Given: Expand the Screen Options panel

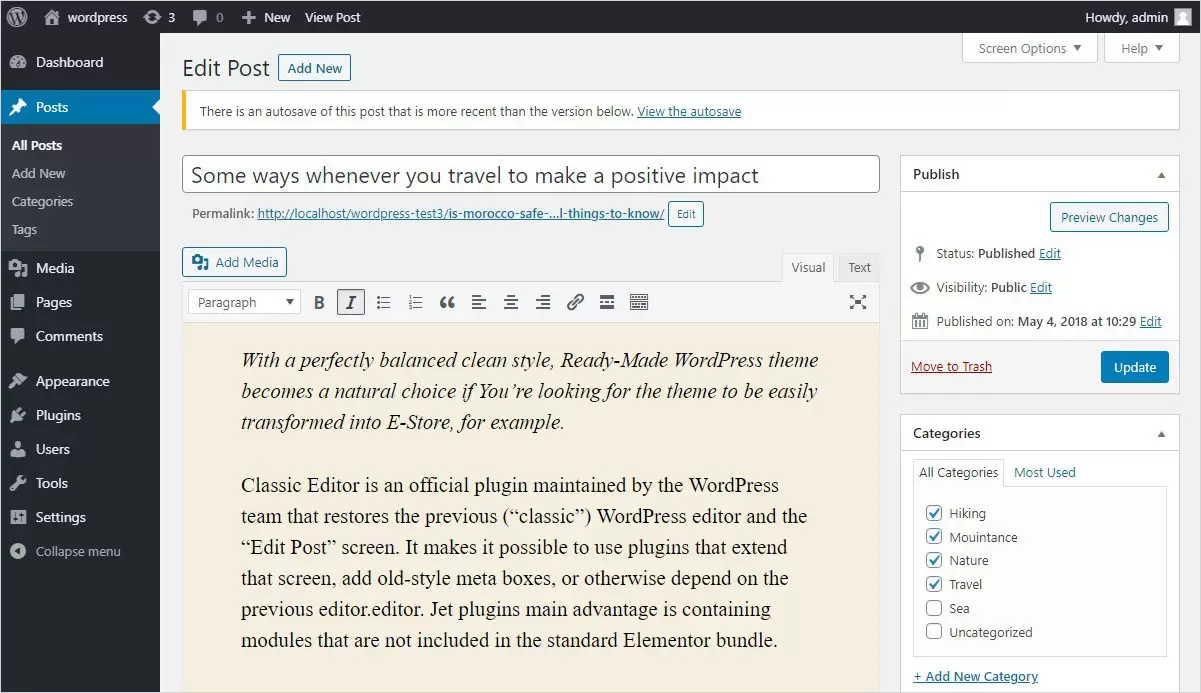Looking at the screenshot, I should pyautogui.click(x=1029, y=48).
